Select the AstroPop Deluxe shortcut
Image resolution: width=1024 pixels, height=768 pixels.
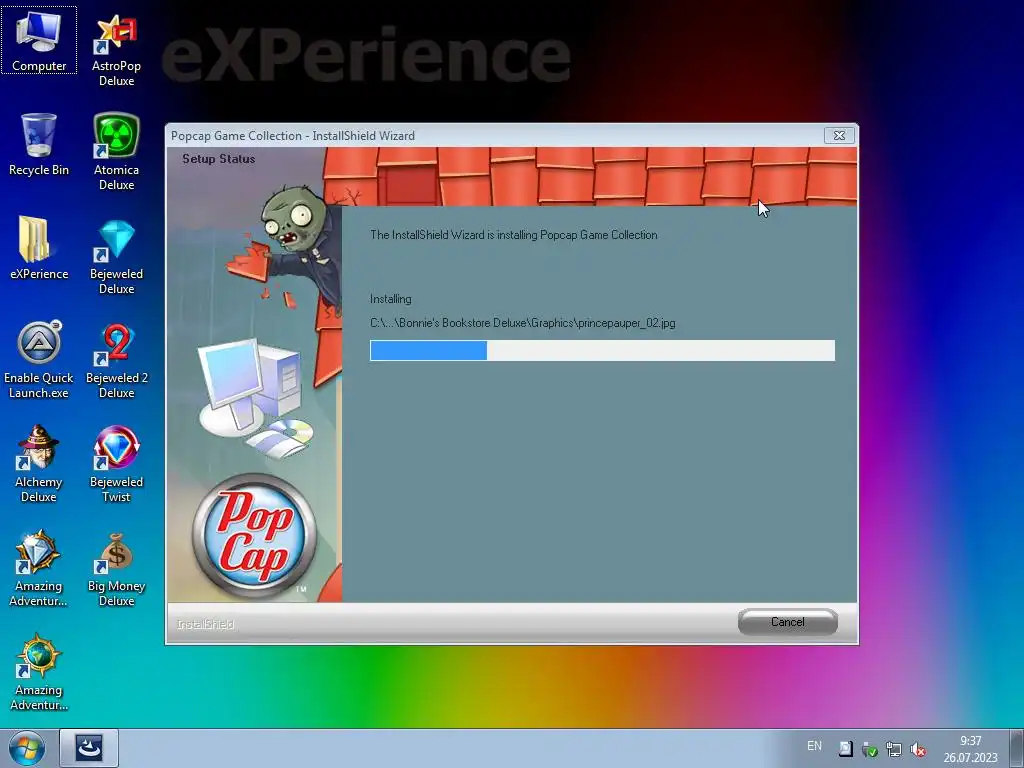(x=116, y=51)
